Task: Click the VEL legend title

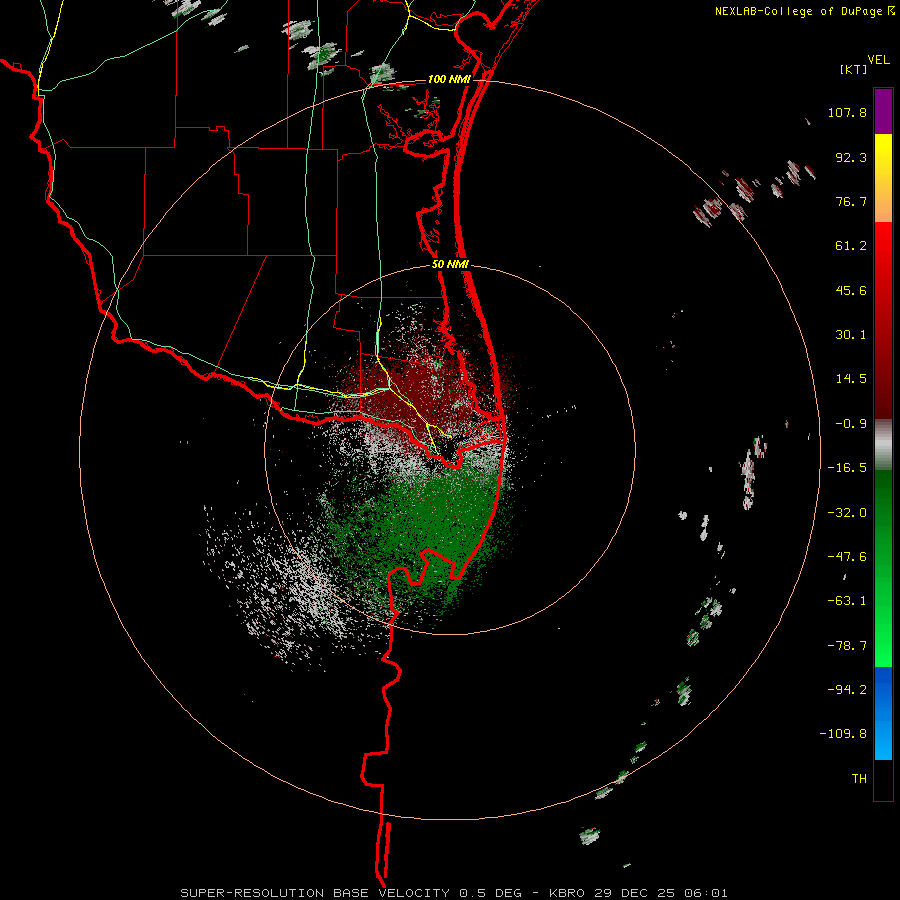Action: click(878, 60)
